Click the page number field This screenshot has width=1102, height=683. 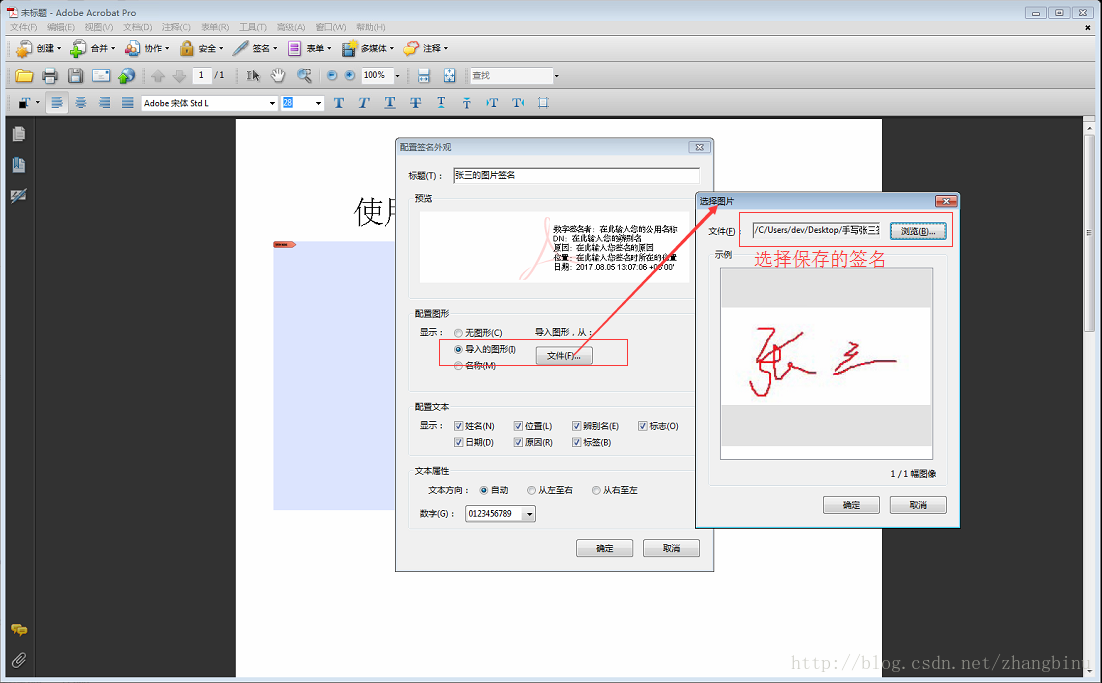pos(202,74)
